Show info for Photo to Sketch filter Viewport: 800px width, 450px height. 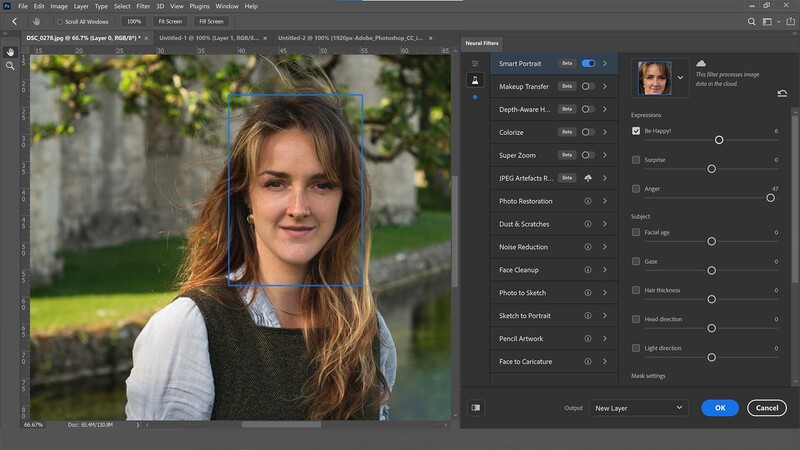[x=588, y=293]
